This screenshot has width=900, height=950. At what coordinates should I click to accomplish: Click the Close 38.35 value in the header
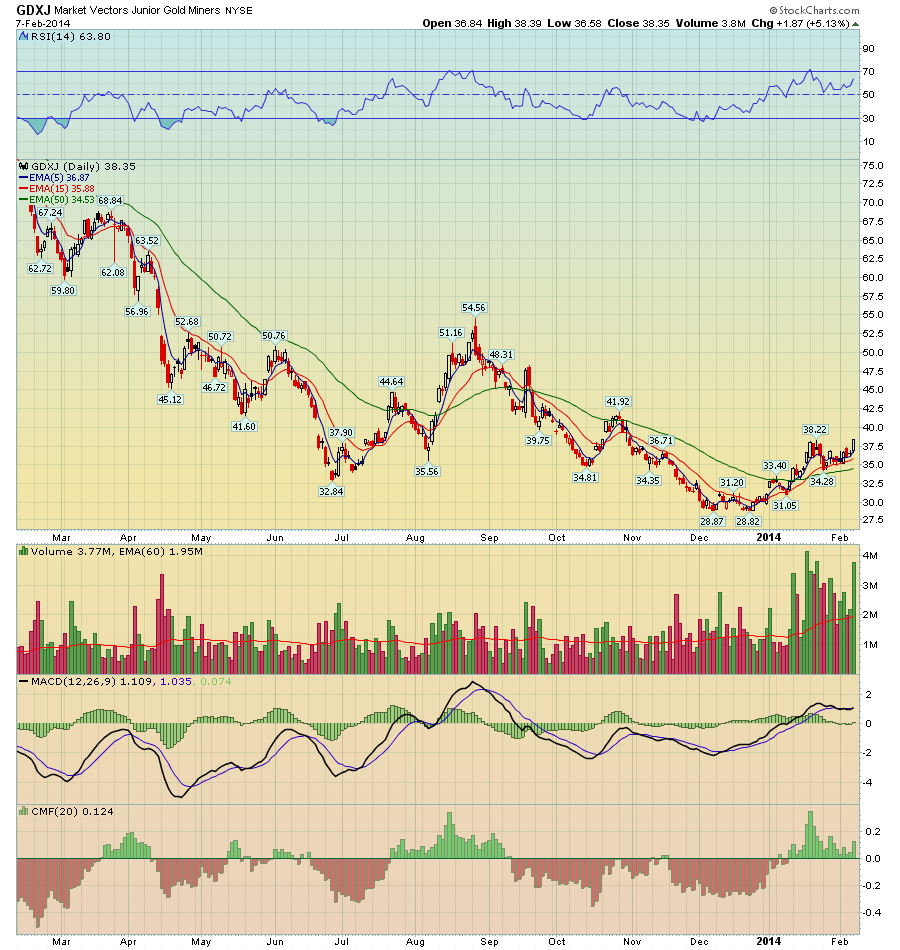[x=638, y=24]
